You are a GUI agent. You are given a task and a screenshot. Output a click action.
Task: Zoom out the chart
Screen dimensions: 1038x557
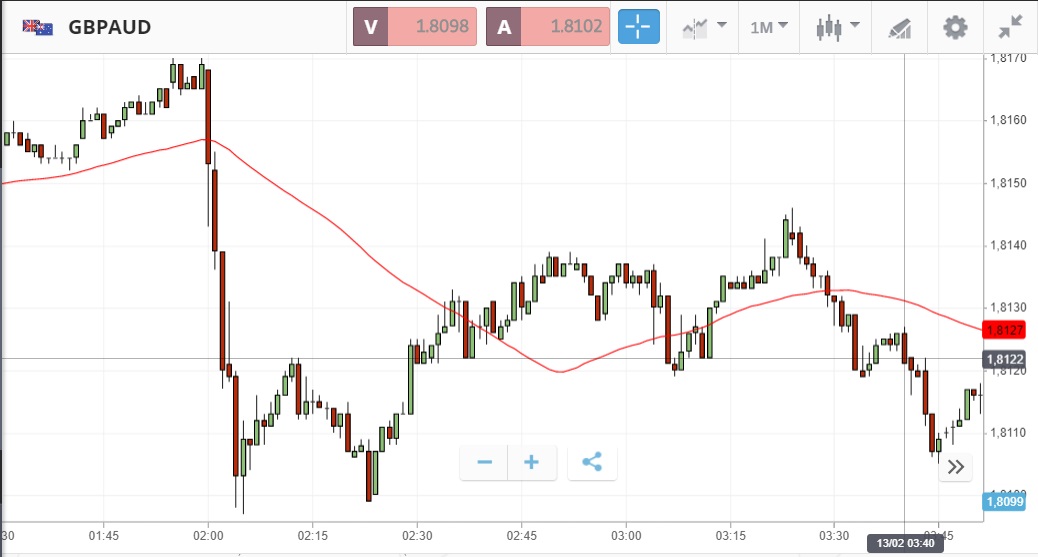coord(485,462)
